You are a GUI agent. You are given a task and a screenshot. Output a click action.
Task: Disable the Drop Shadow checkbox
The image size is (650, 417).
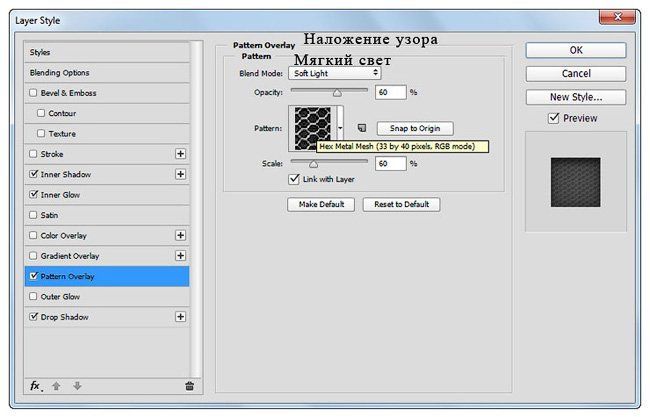[x=33, y=317]
